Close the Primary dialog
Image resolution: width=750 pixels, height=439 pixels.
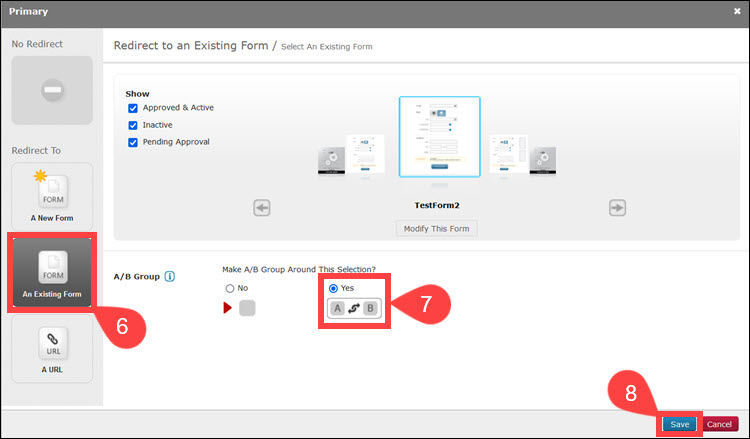[x=737, y=11]
